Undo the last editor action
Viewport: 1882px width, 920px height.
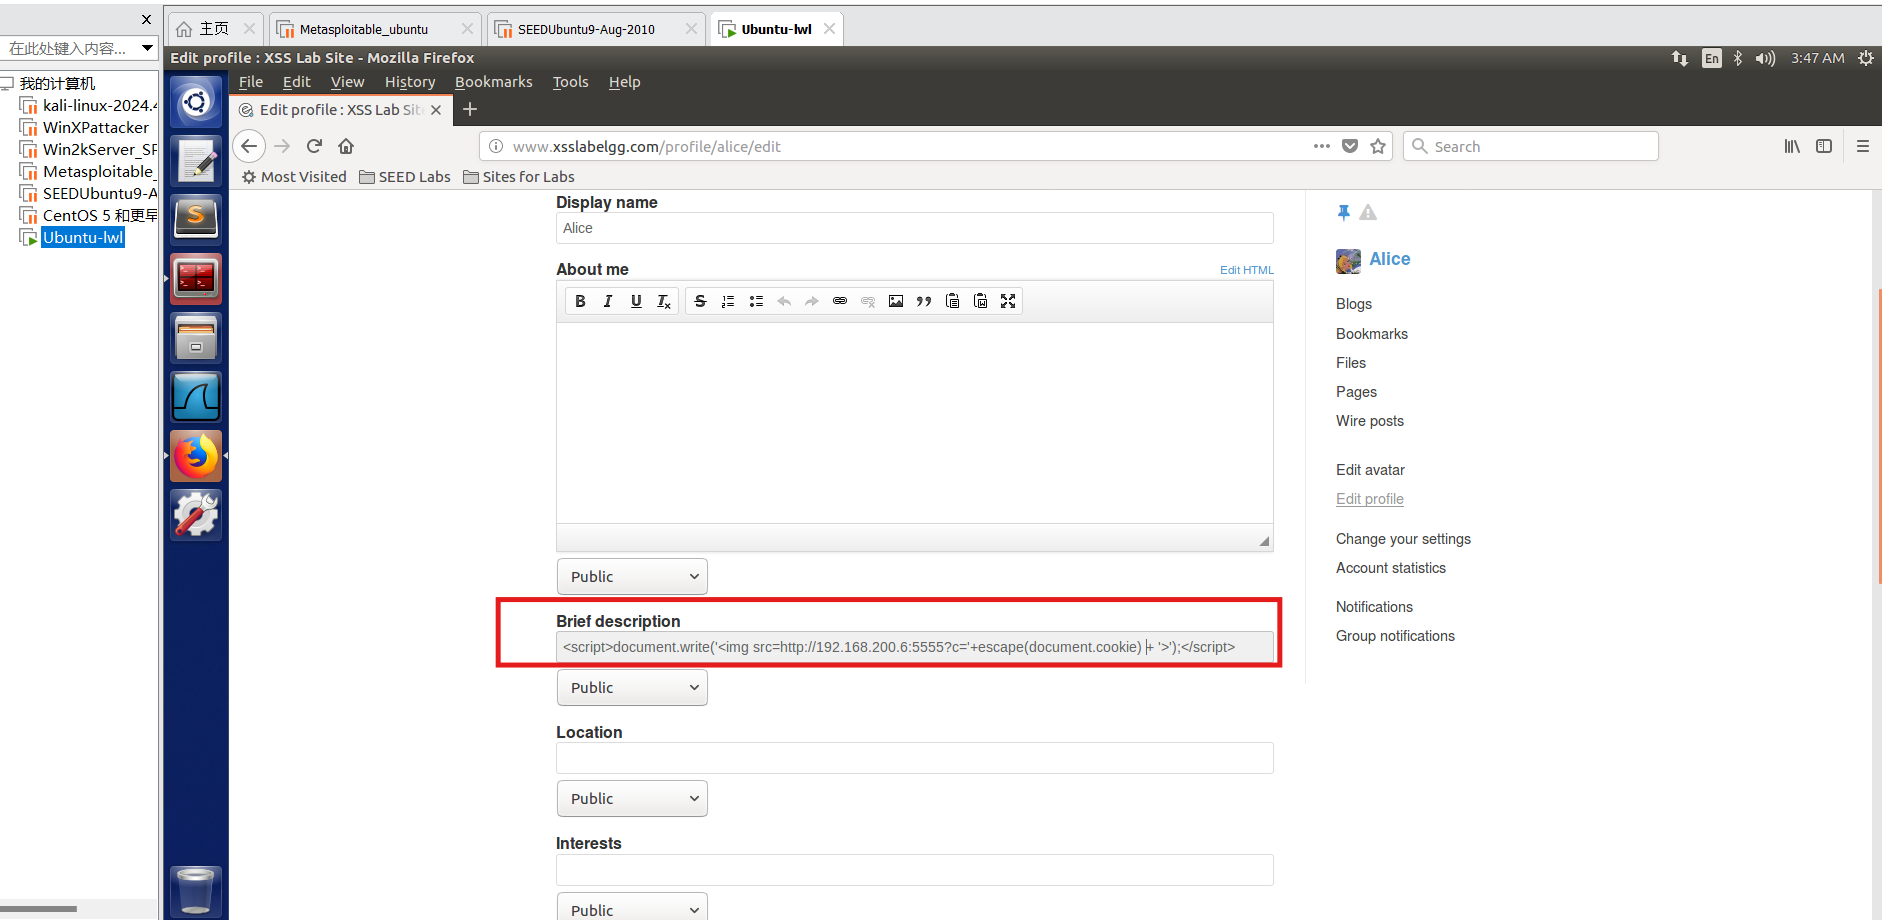coord(784,301)
